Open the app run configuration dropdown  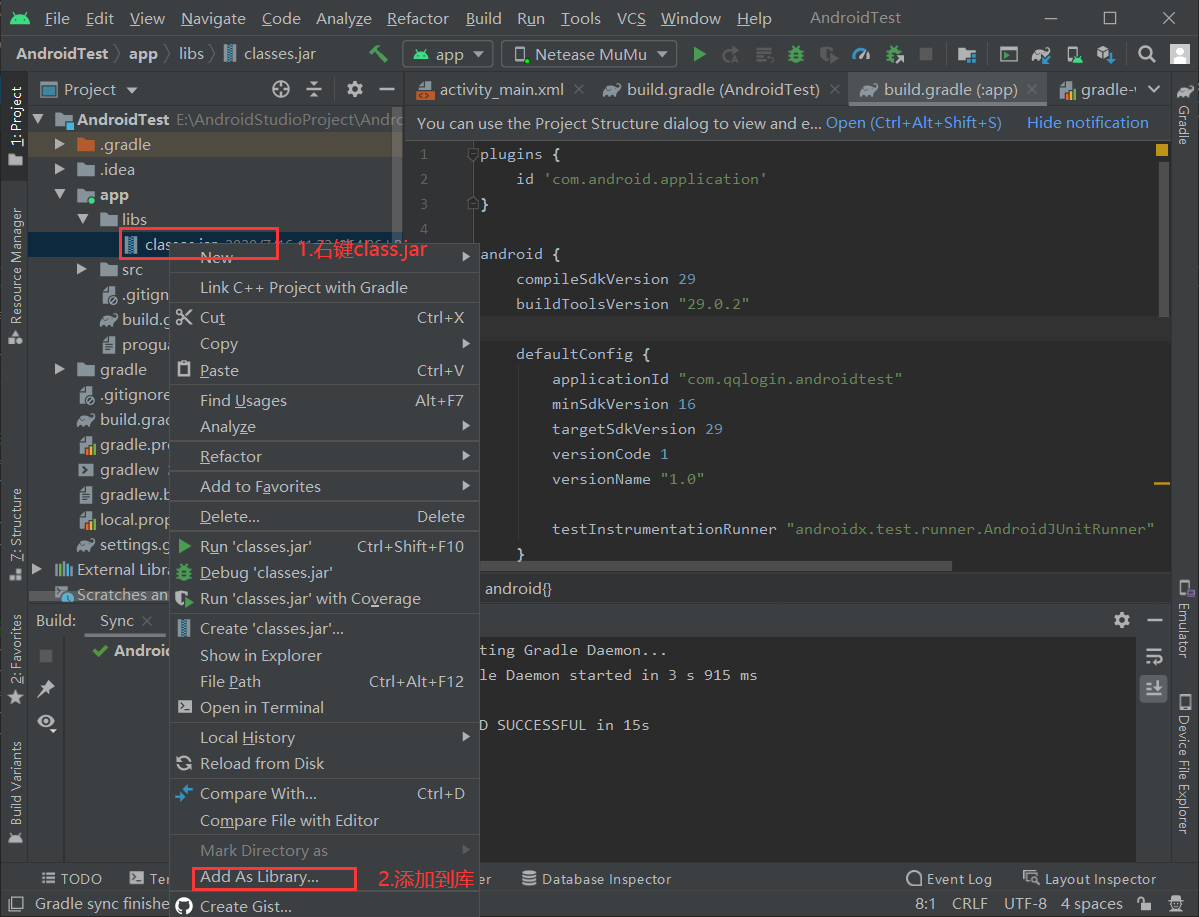447,54
